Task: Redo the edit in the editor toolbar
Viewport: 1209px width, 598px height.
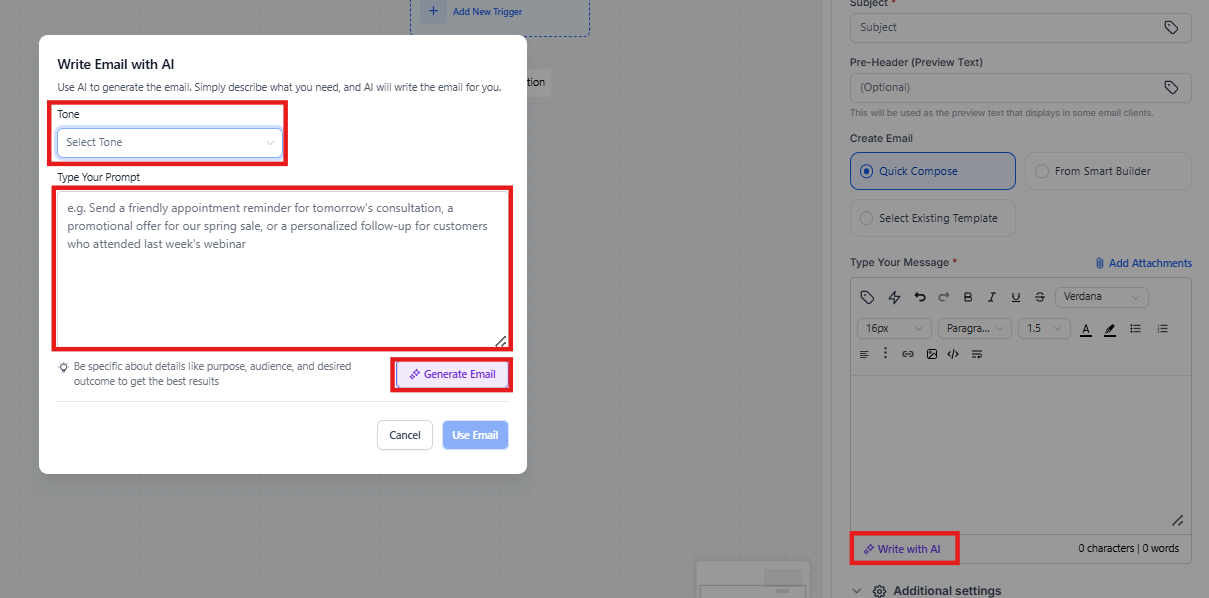Action: (x=943, y=297)
